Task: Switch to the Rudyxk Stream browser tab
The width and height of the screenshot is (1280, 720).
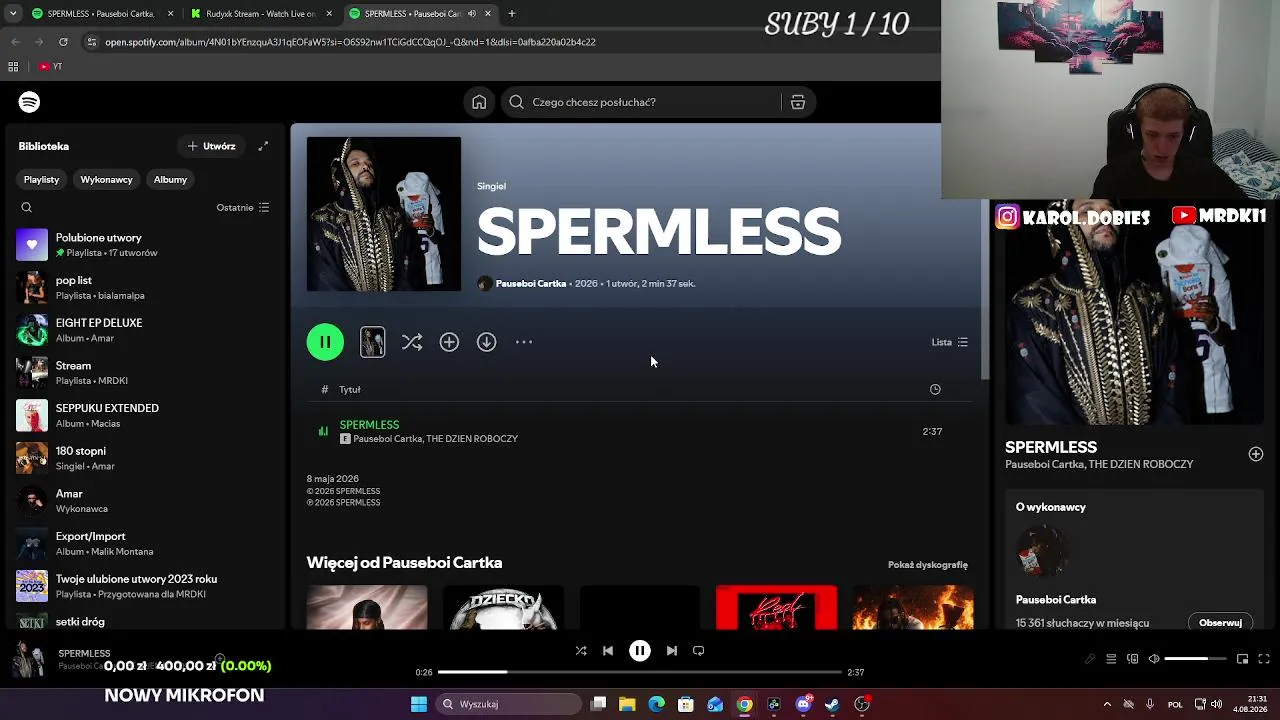Action: pyautogui.click(x=260, y=14)
